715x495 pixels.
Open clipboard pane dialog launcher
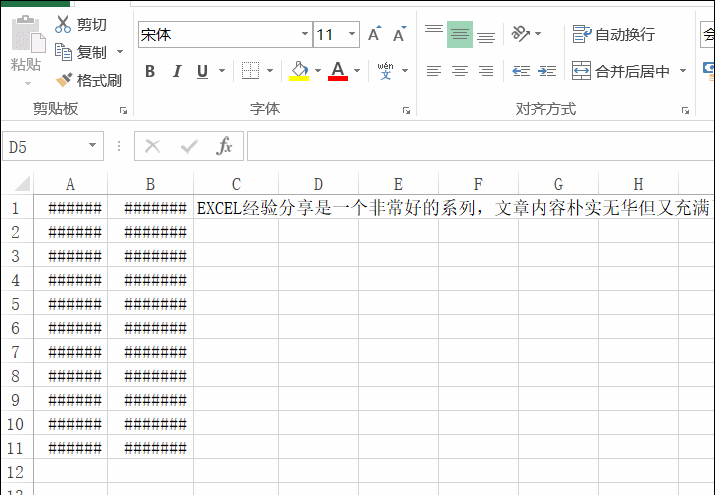123,110
